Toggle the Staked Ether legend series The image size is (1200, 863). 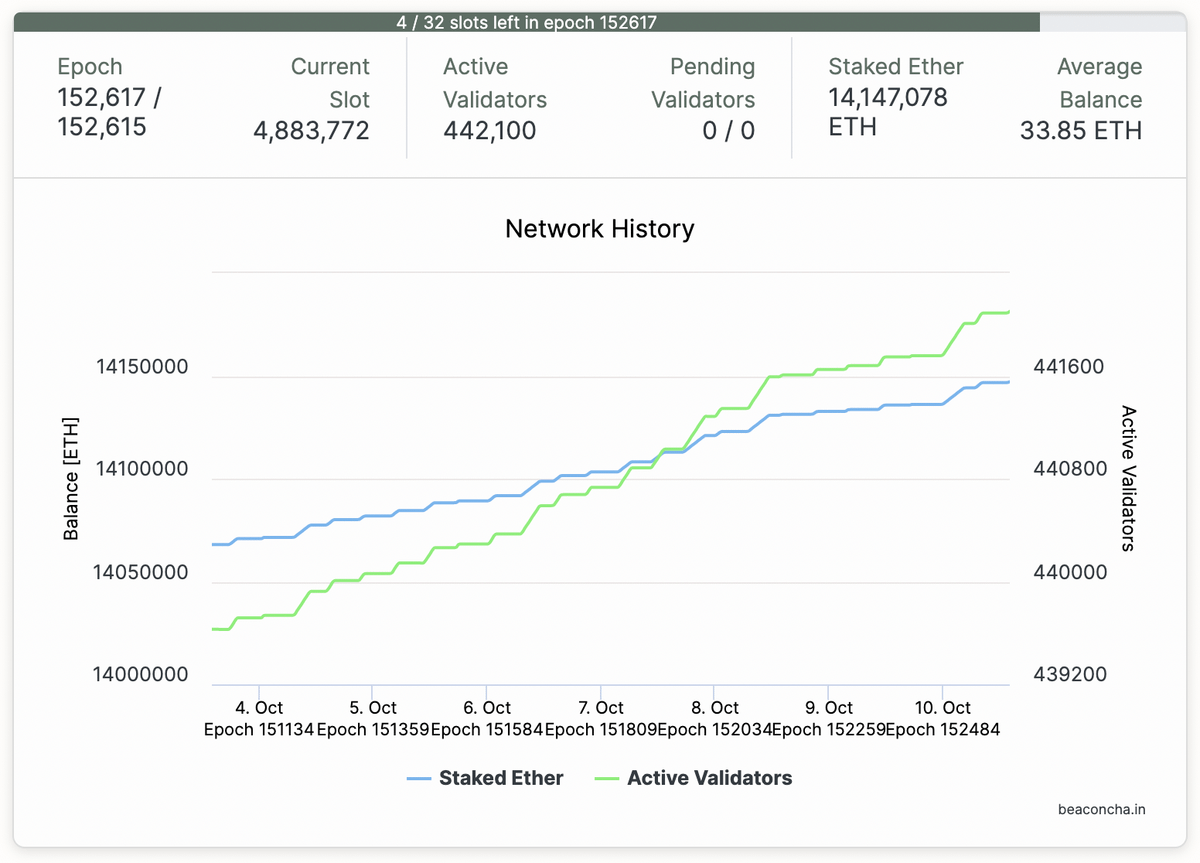click(x=500, y=778)
